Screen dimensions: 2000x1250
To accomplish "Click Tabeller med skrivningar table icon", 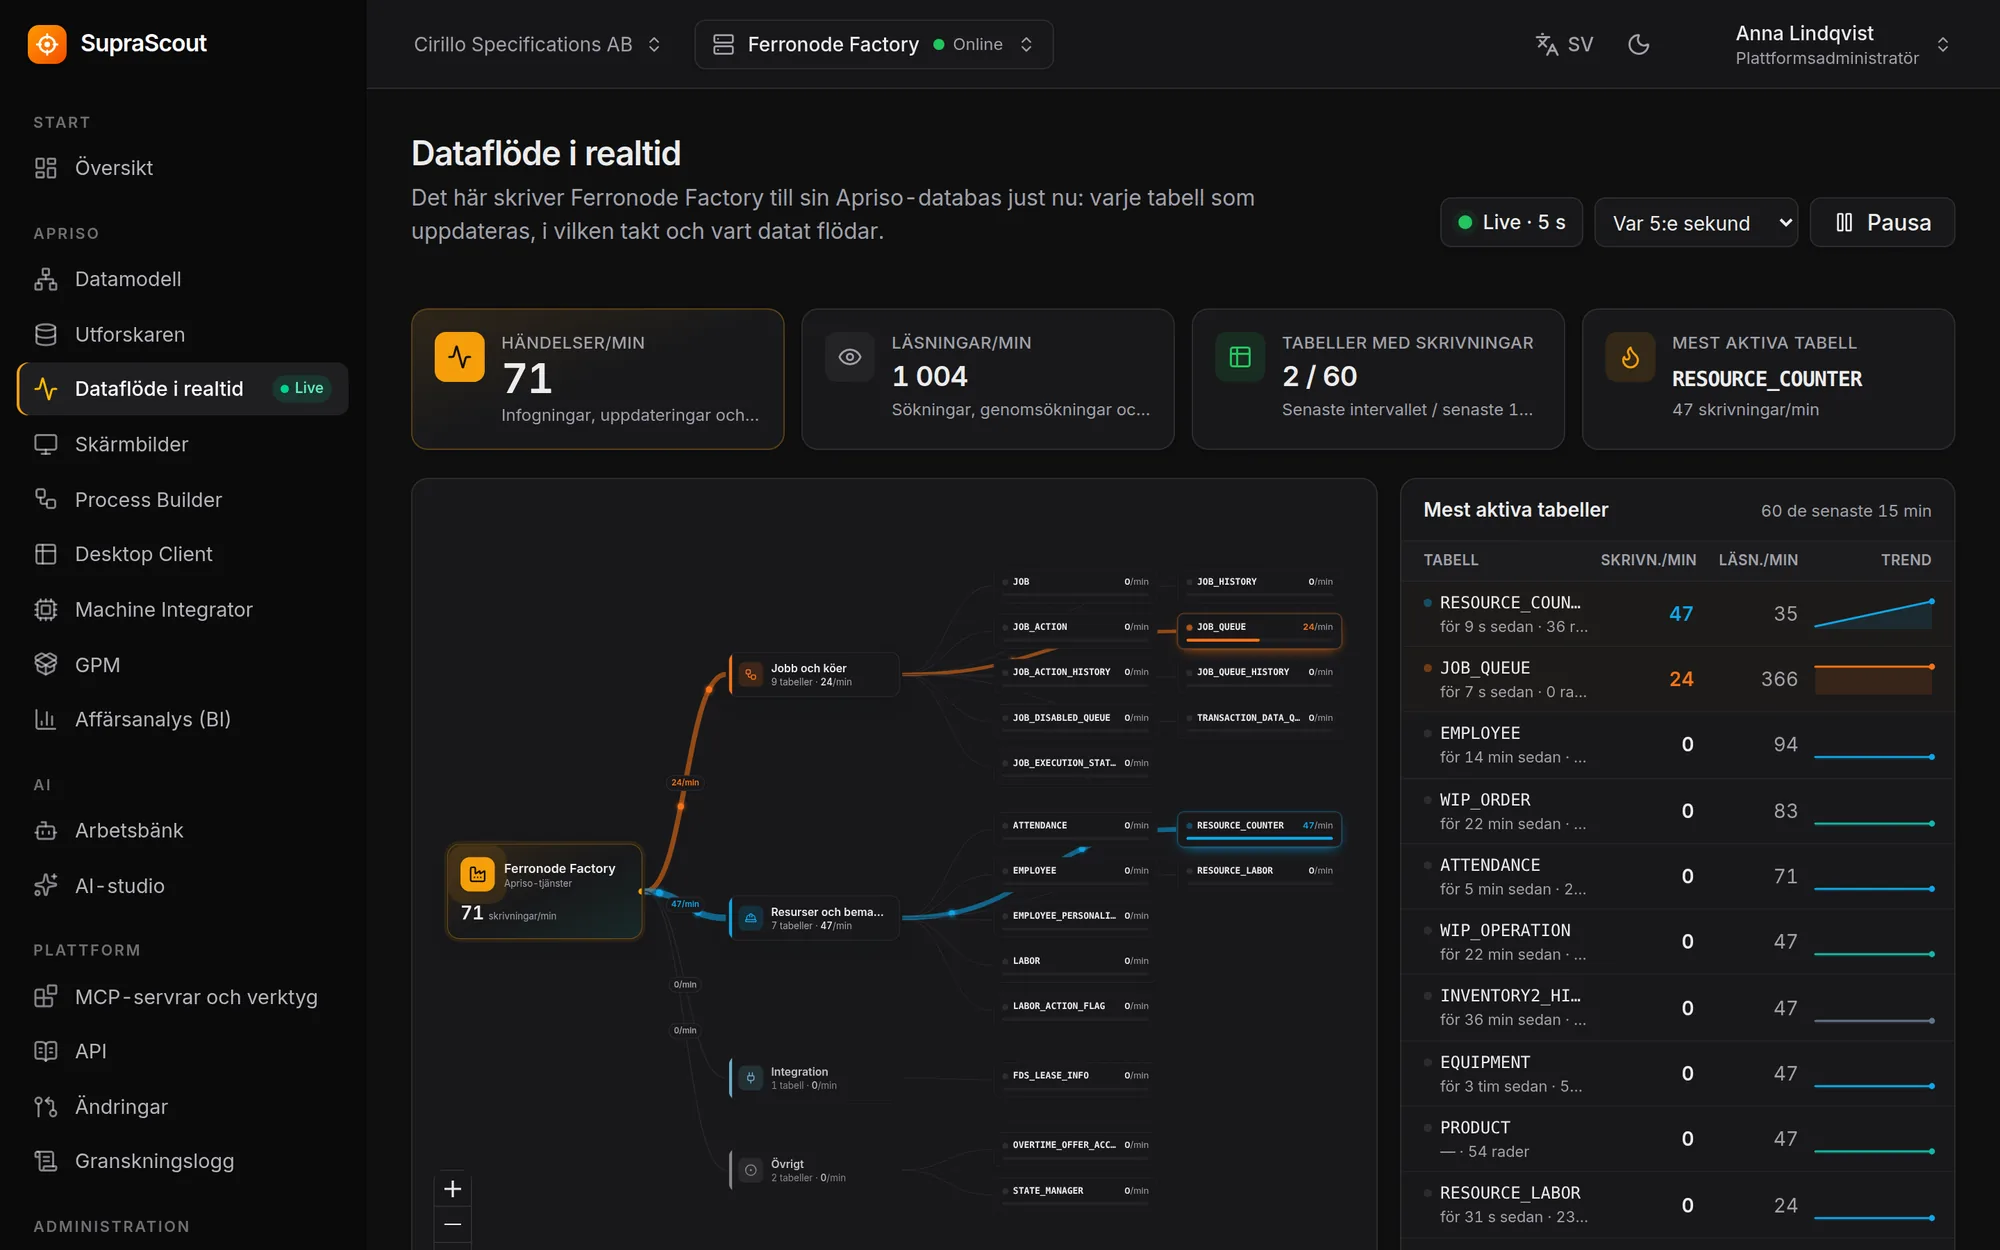I will (x=1240, y=357).
